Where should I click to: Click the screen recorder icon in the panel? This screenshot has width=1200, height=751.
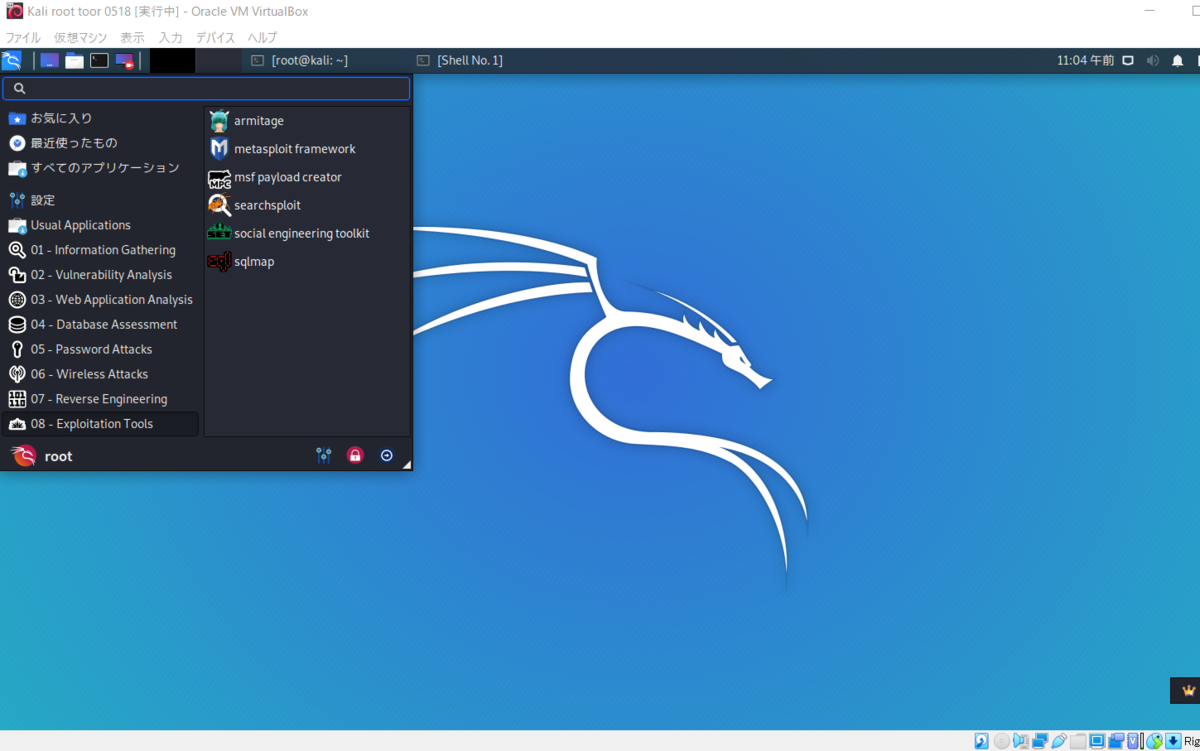(125, 61)
